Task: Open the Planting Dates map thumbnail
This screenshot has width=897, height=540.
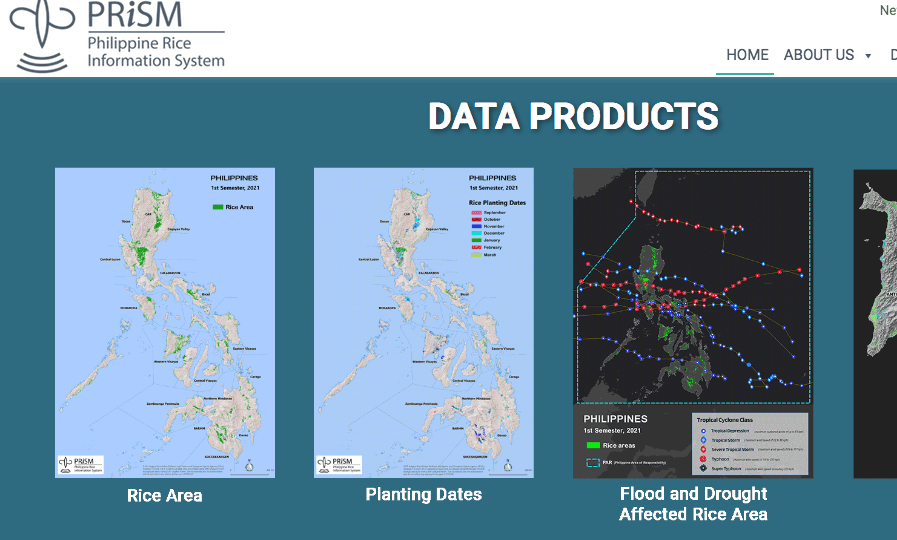Action: pyautogui.click(x=423, y=322)
